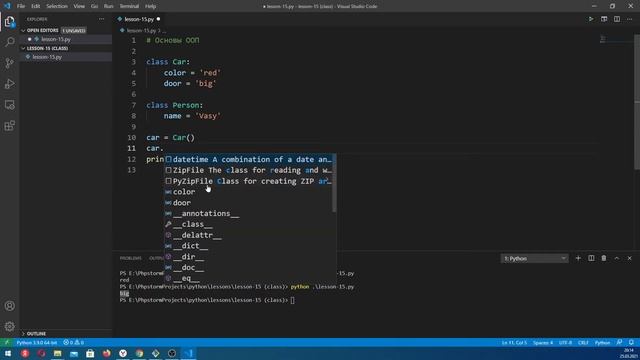Open the Edit menu
Viewport: 640px width, 360px height.
pyautogui.click(x=36, y=6)
